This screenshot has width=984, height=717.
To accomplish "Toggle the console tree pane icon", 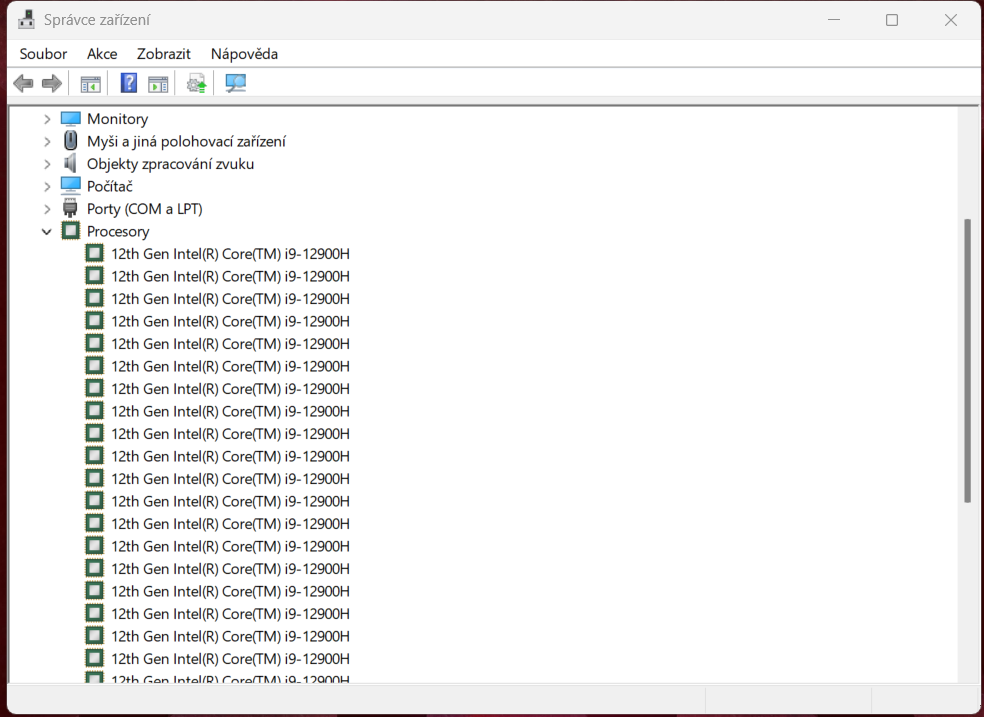I will (x=91, y=84).
